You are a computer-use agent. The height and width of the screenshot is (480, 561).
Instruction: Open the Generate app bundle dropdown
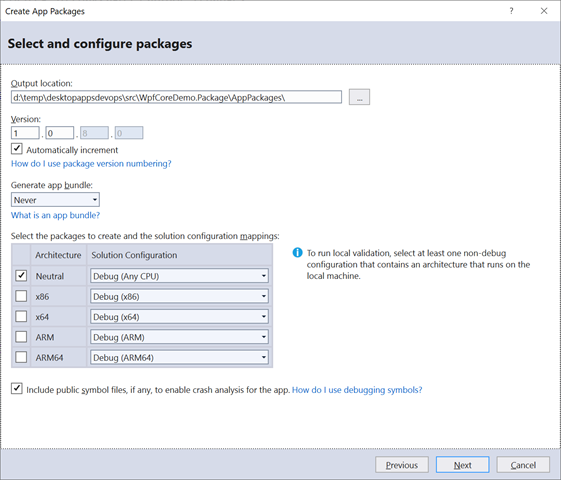55,200
